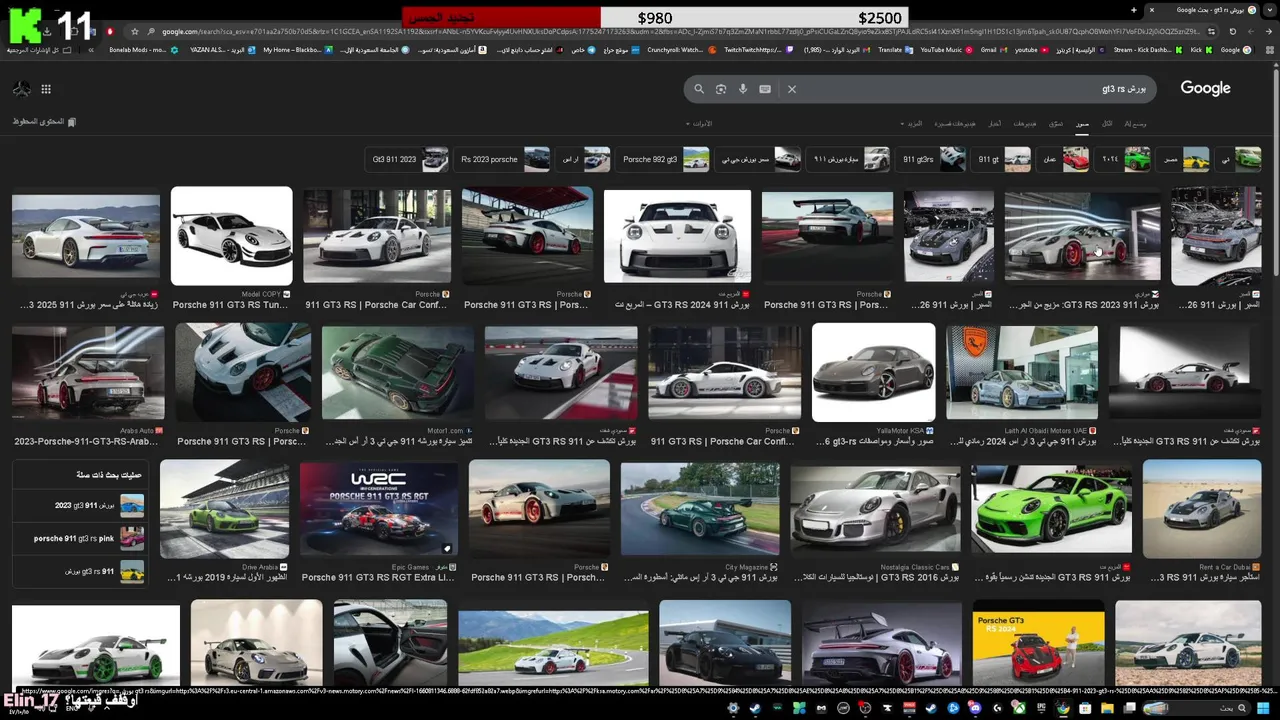Screen dimensions: 1280x720
Task: Open the Google apps grid icon
Action: (x=46, y=89)
